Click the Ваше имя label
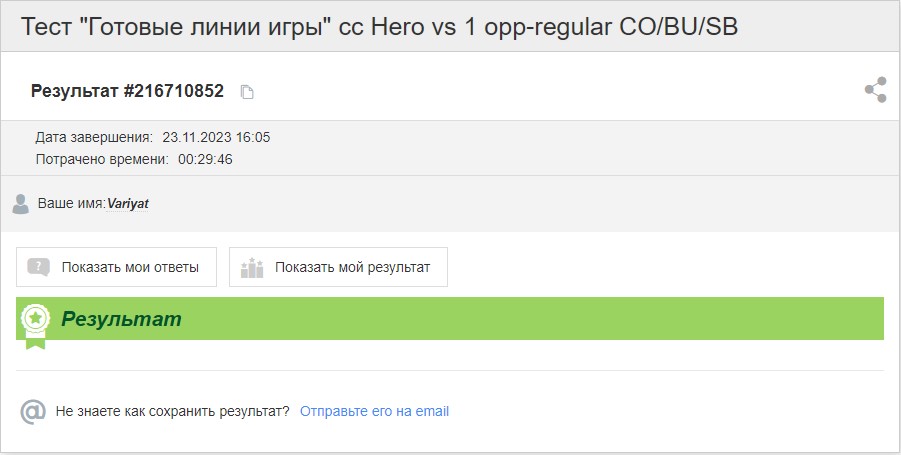 pos(72,203)
